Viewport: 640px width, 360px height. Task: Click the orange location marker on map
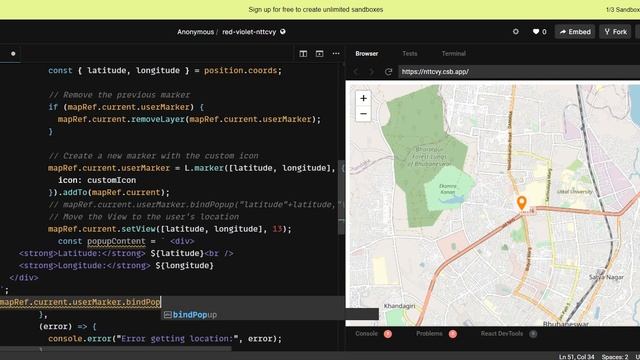coord(521,202)
